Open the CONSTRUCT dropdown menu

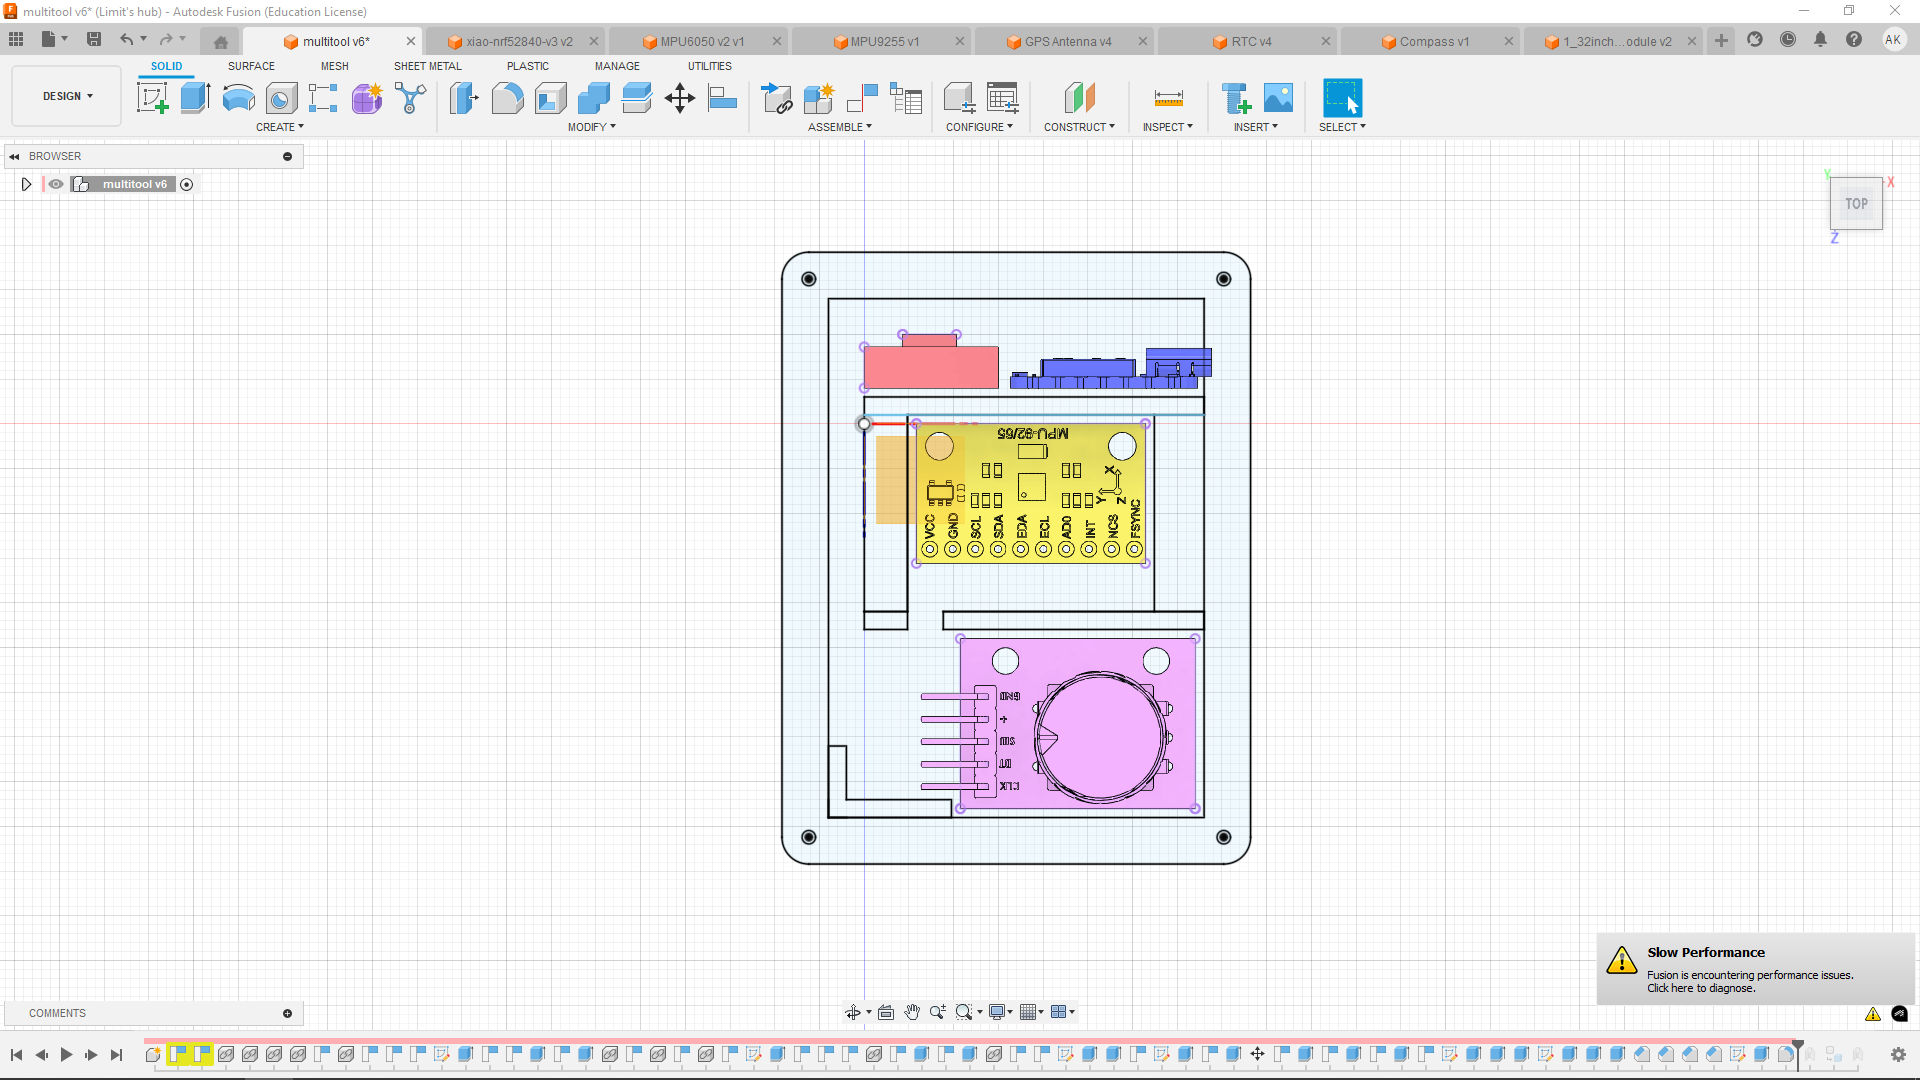click(x=1079, y=127)
